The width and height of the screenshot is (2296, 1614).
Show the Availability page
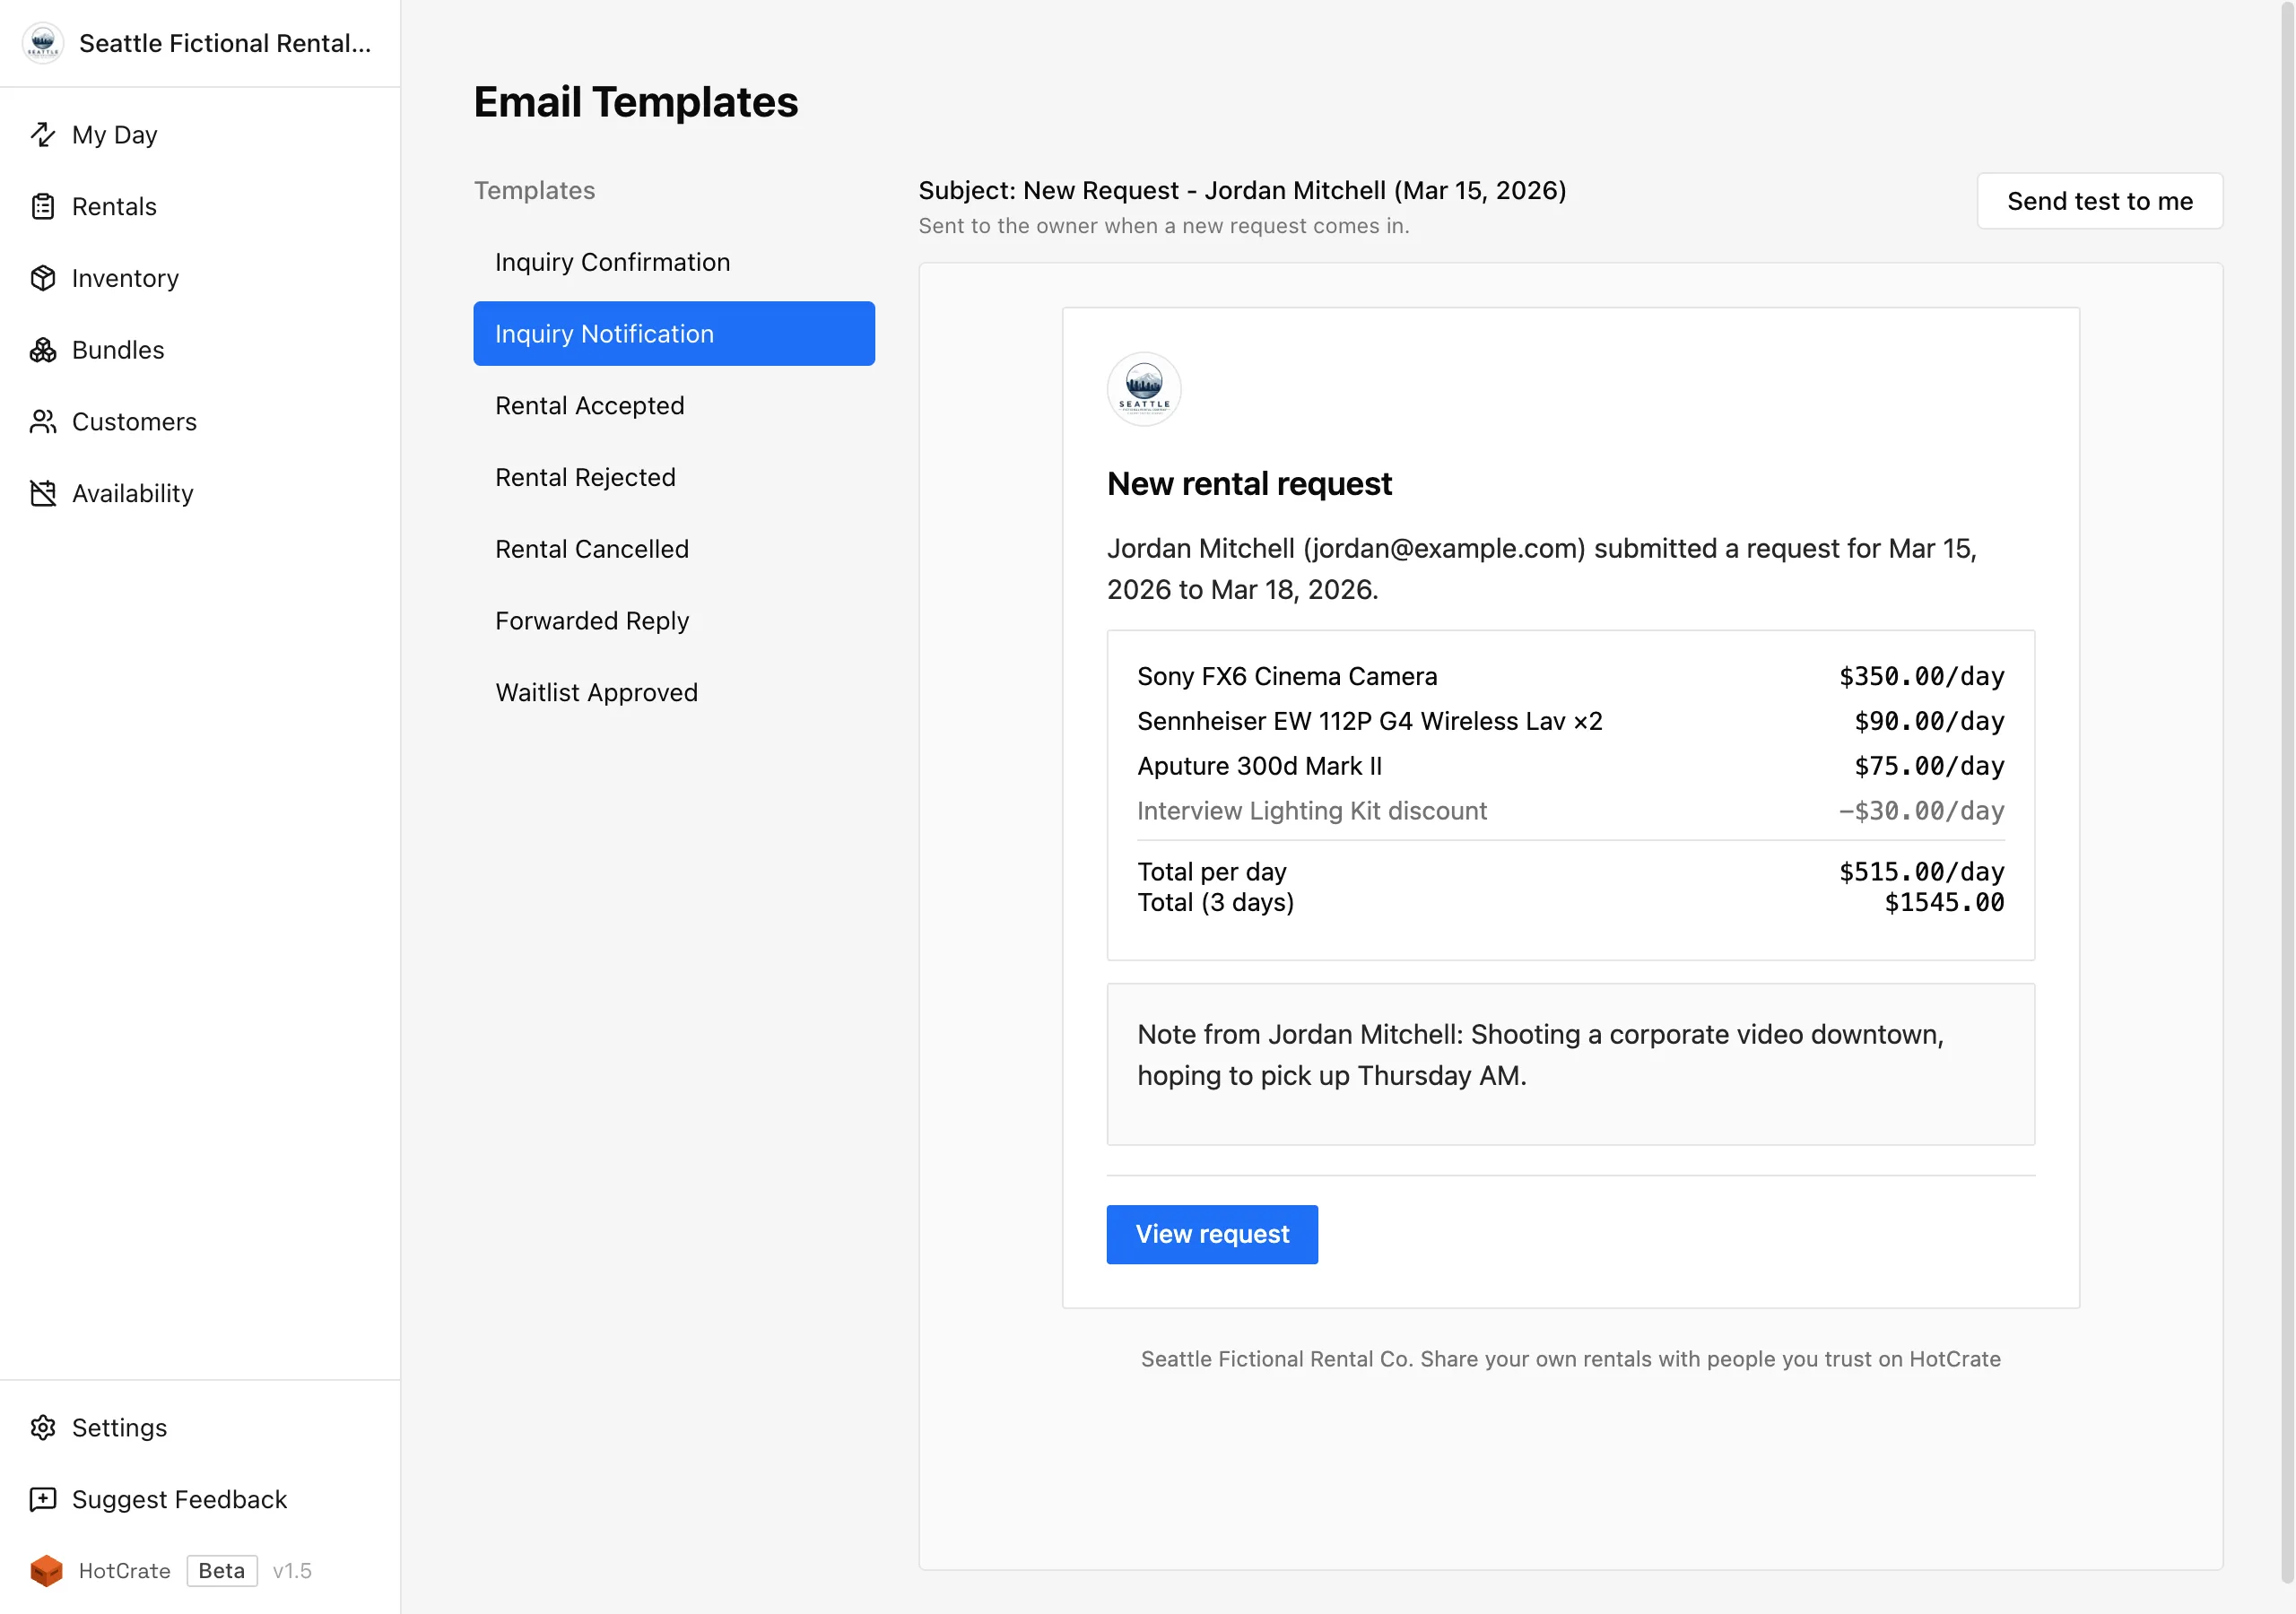pos(200,494)
